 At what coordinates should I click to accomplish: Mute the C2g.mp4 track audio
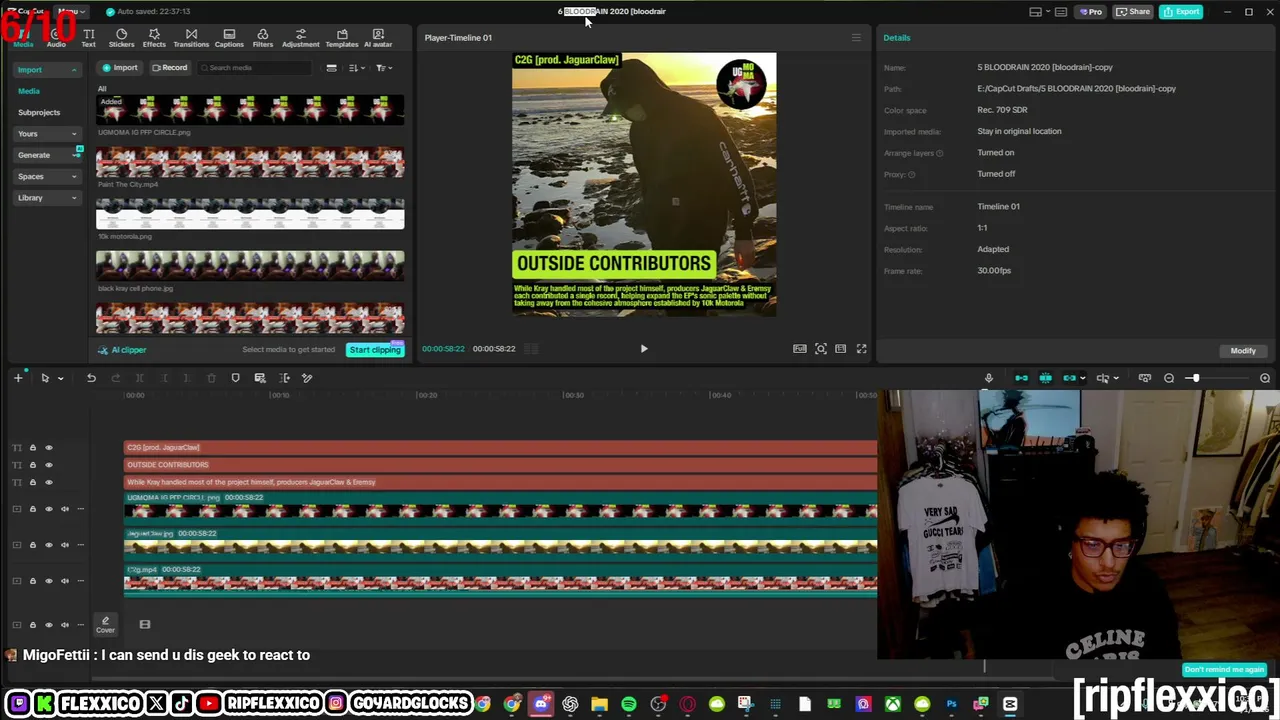coord(65,581)
